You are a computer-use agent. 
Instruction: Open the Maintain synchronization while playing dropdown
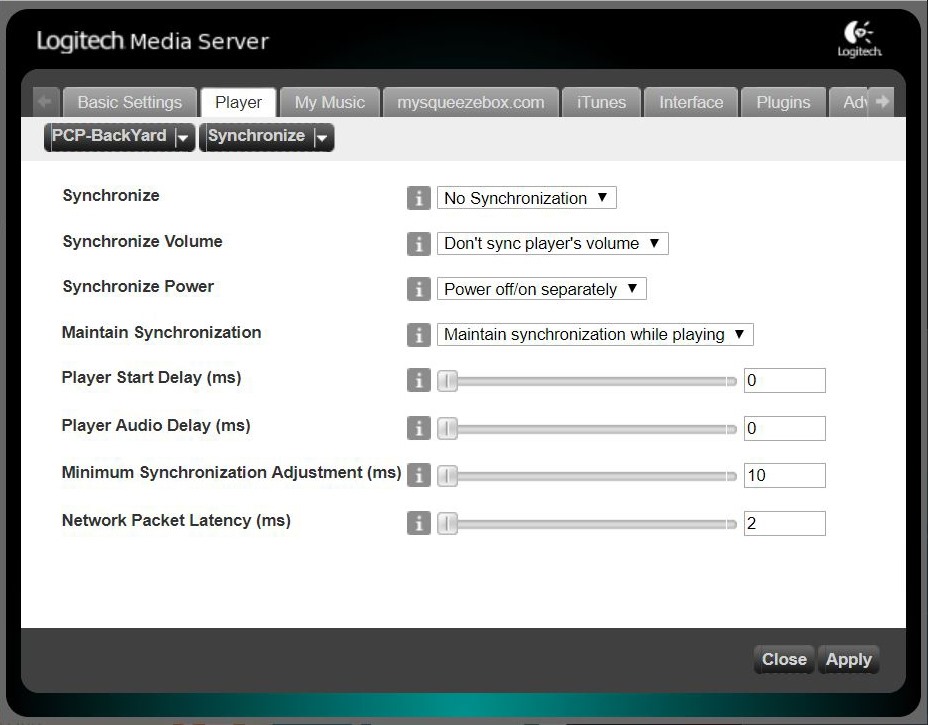click(x=595, y=334)
